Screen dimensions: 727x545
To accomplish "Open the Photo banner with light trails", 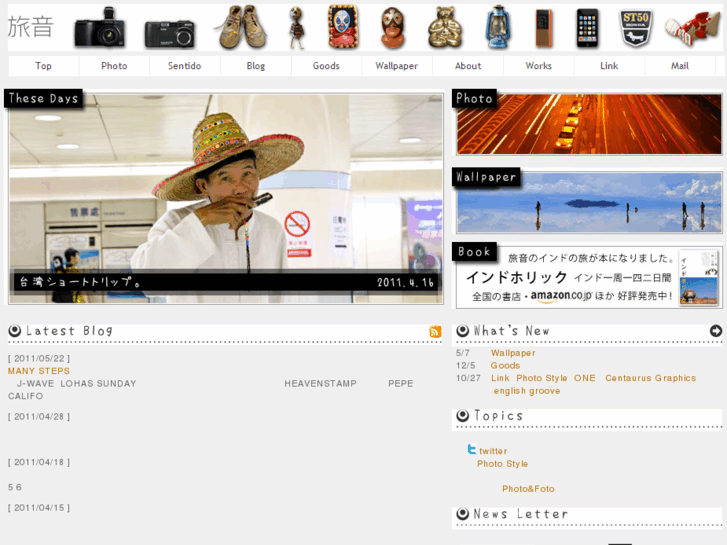I will pos(589,124).
